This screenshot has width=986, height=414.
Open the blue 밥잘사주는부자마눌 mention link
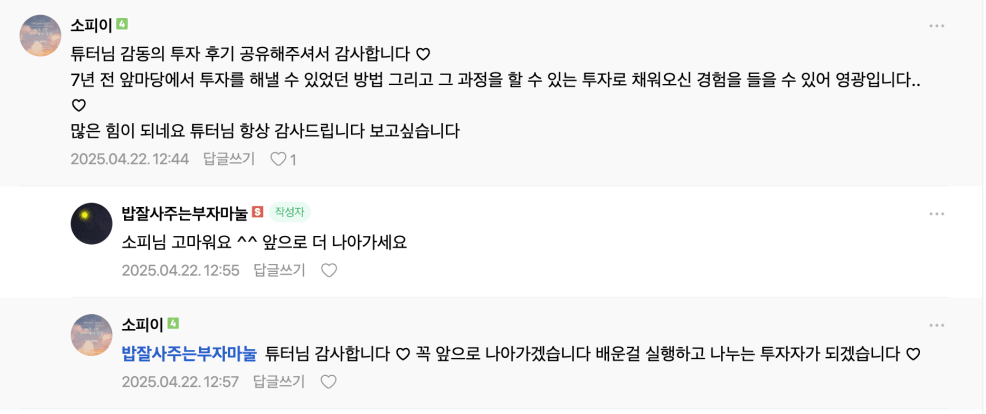pos(189,353)
